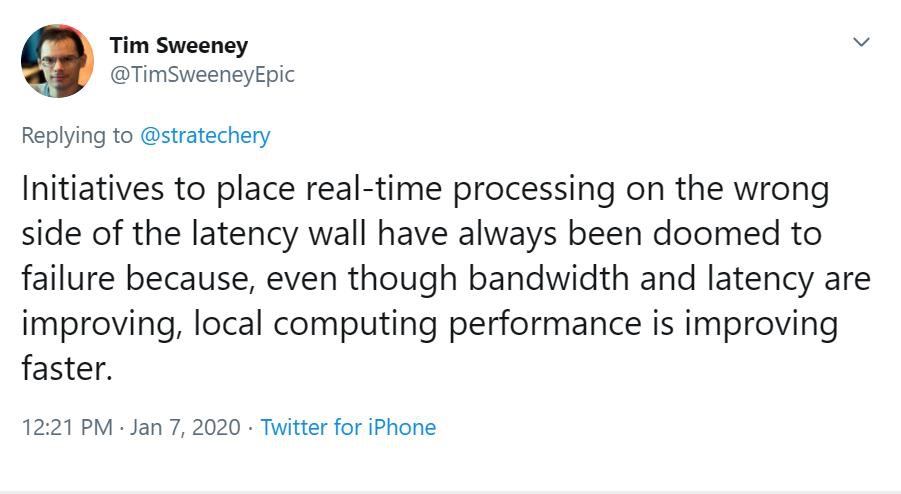The width and height of the screenshot is (901, 494).
Task: Open the Twitter for iPhone source link
Action: [x=348, y=428]
